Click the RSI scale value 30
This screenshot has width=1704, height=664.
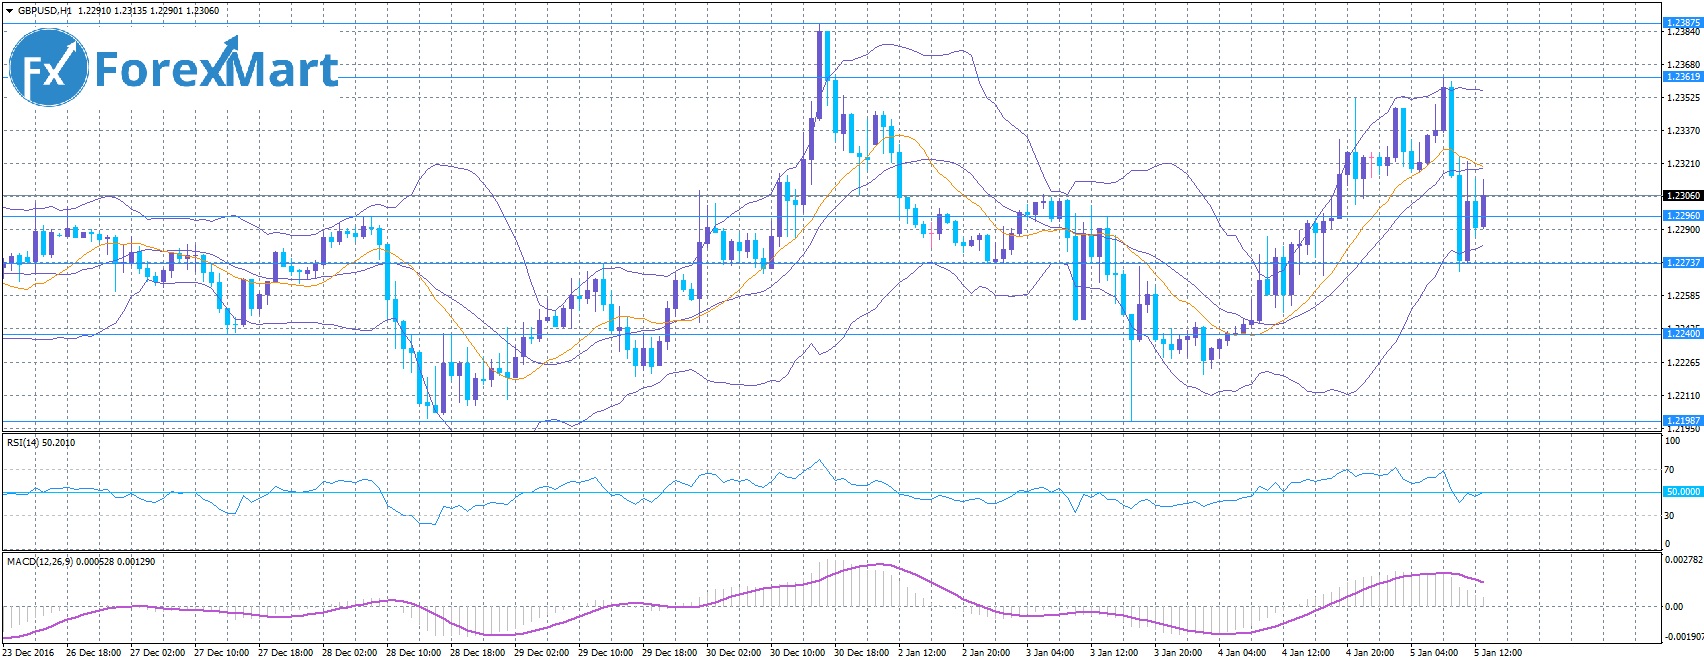tap(1669, 516)
